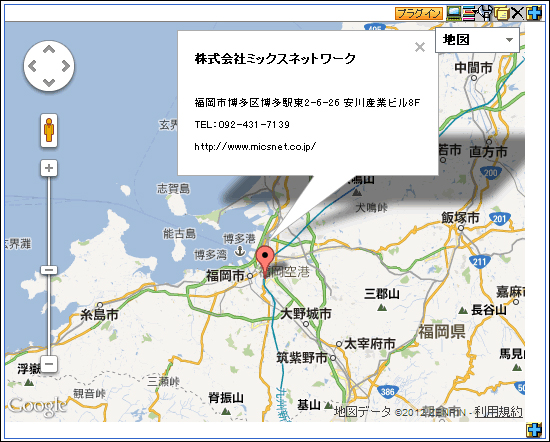
Task: Zoom out with the minus button
Action: point(49,364)
